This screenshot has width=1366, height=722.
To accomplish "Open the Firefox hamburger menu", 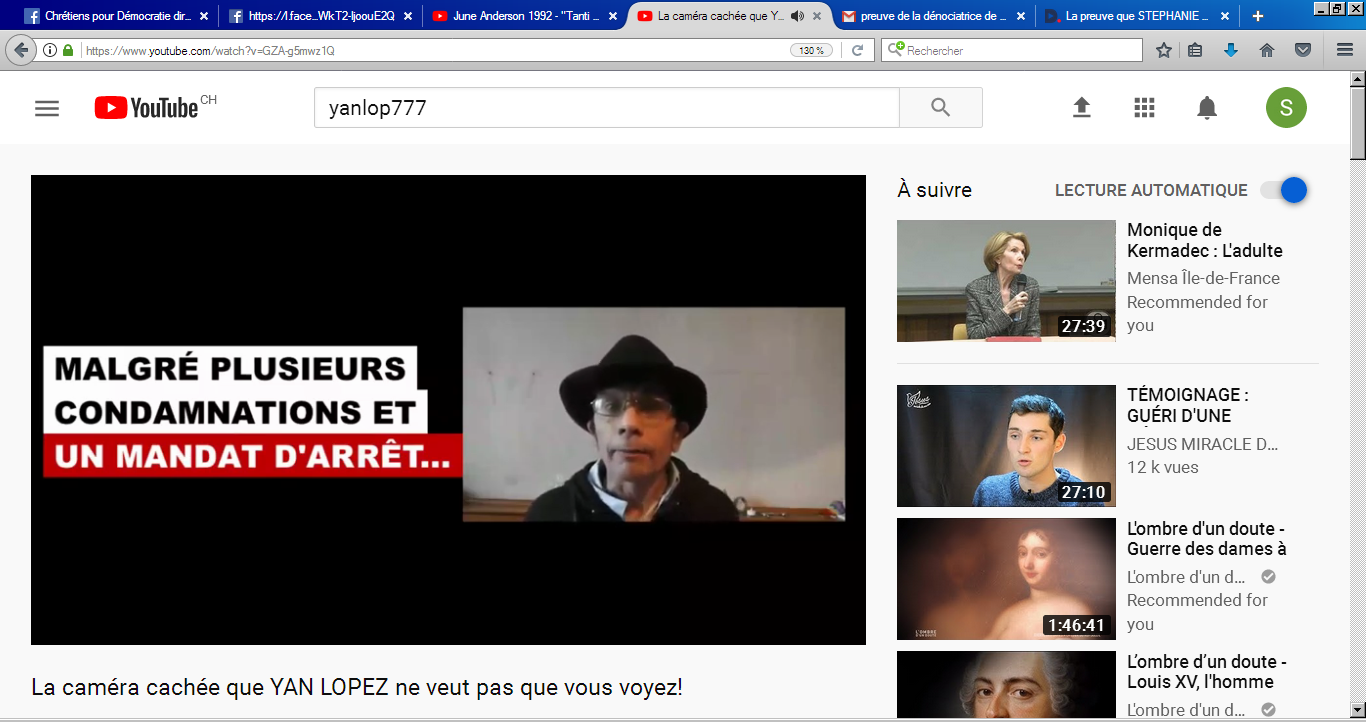I will point(1345,50).
